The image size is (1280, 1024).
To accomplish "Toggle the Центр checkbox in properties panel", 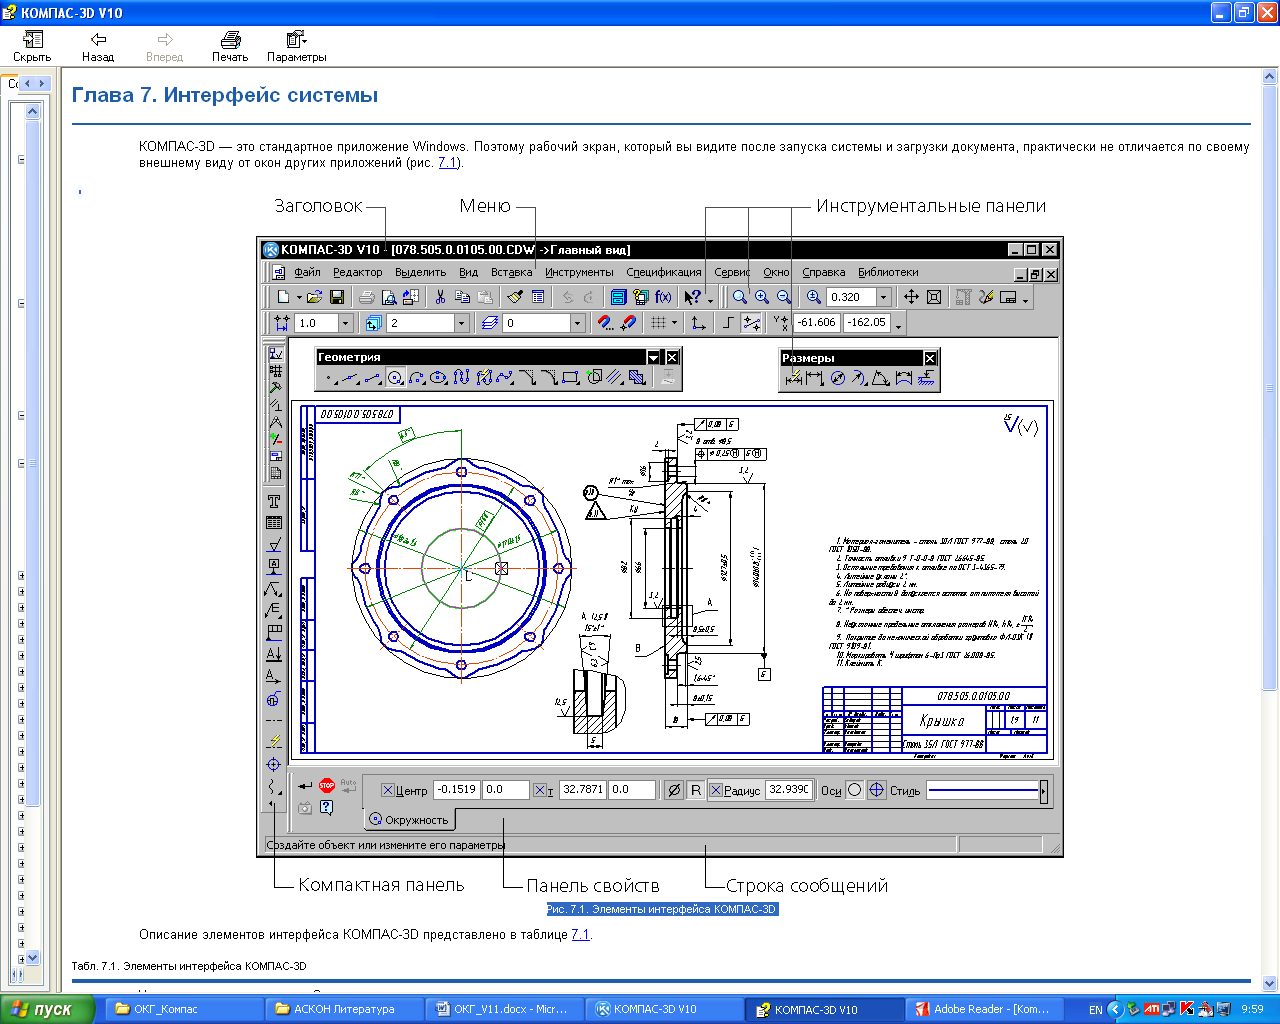I will pos(388,790).
